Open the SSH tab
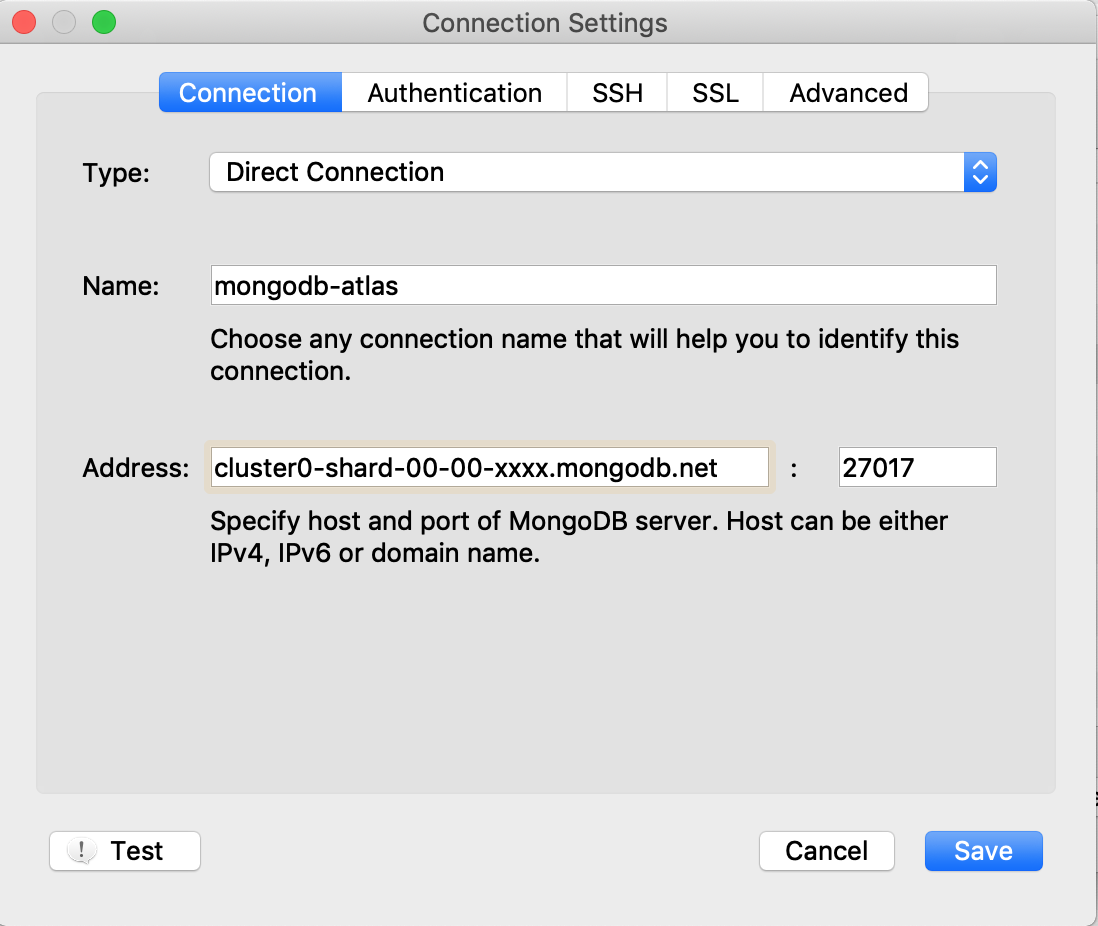 pyautogui.click(x=617, y=92)
